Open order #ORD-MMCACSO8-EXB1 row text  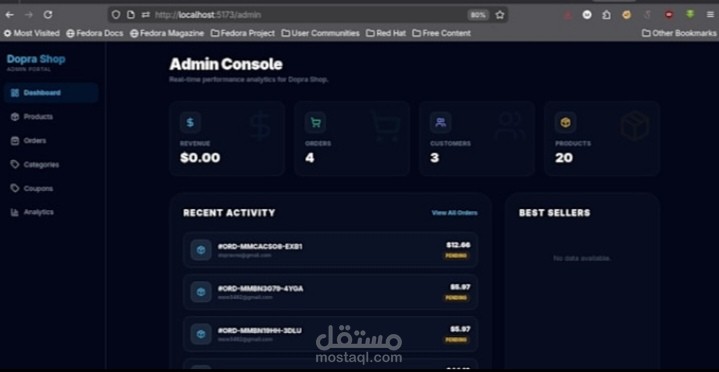tap(260, 247)
